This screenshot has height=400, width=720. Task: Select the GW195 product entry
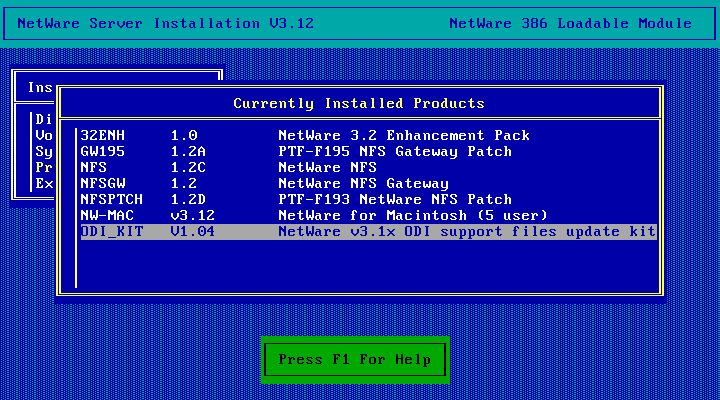tap(368, 152)
